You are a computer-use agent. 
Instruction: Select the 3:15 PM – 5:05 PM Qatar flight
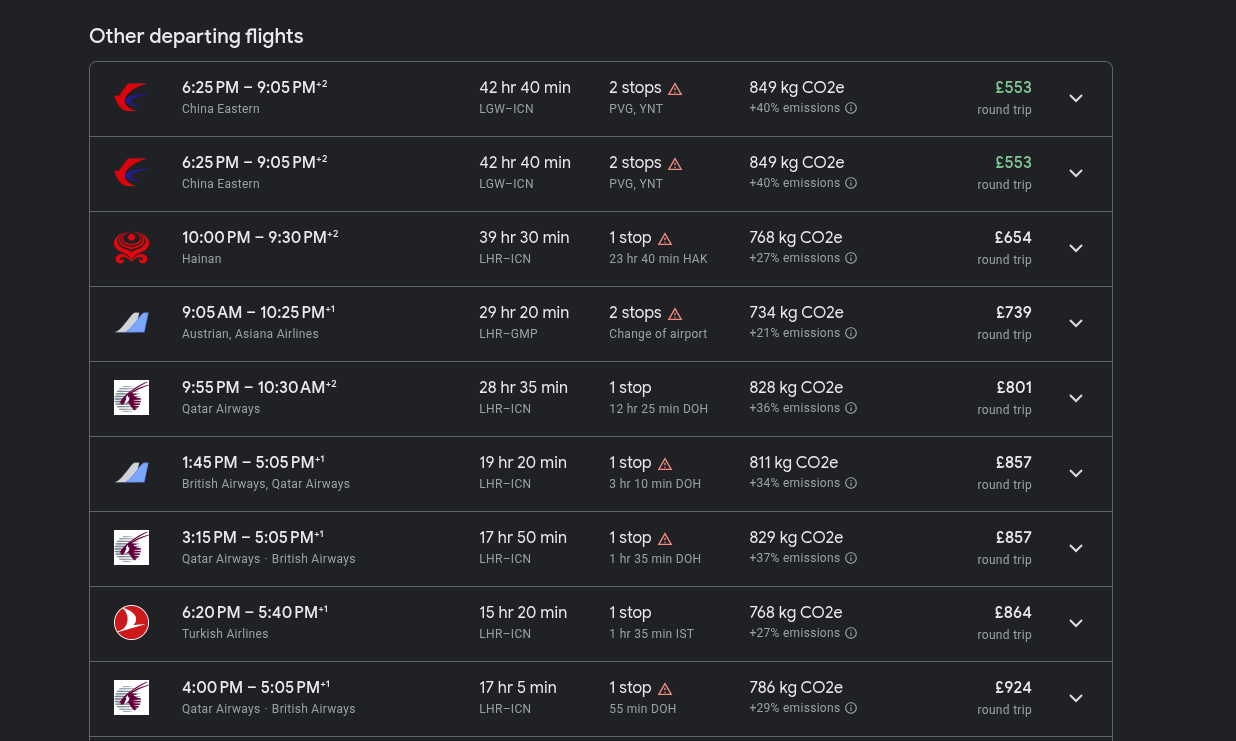pyautogui.click(x=601, y=549)
